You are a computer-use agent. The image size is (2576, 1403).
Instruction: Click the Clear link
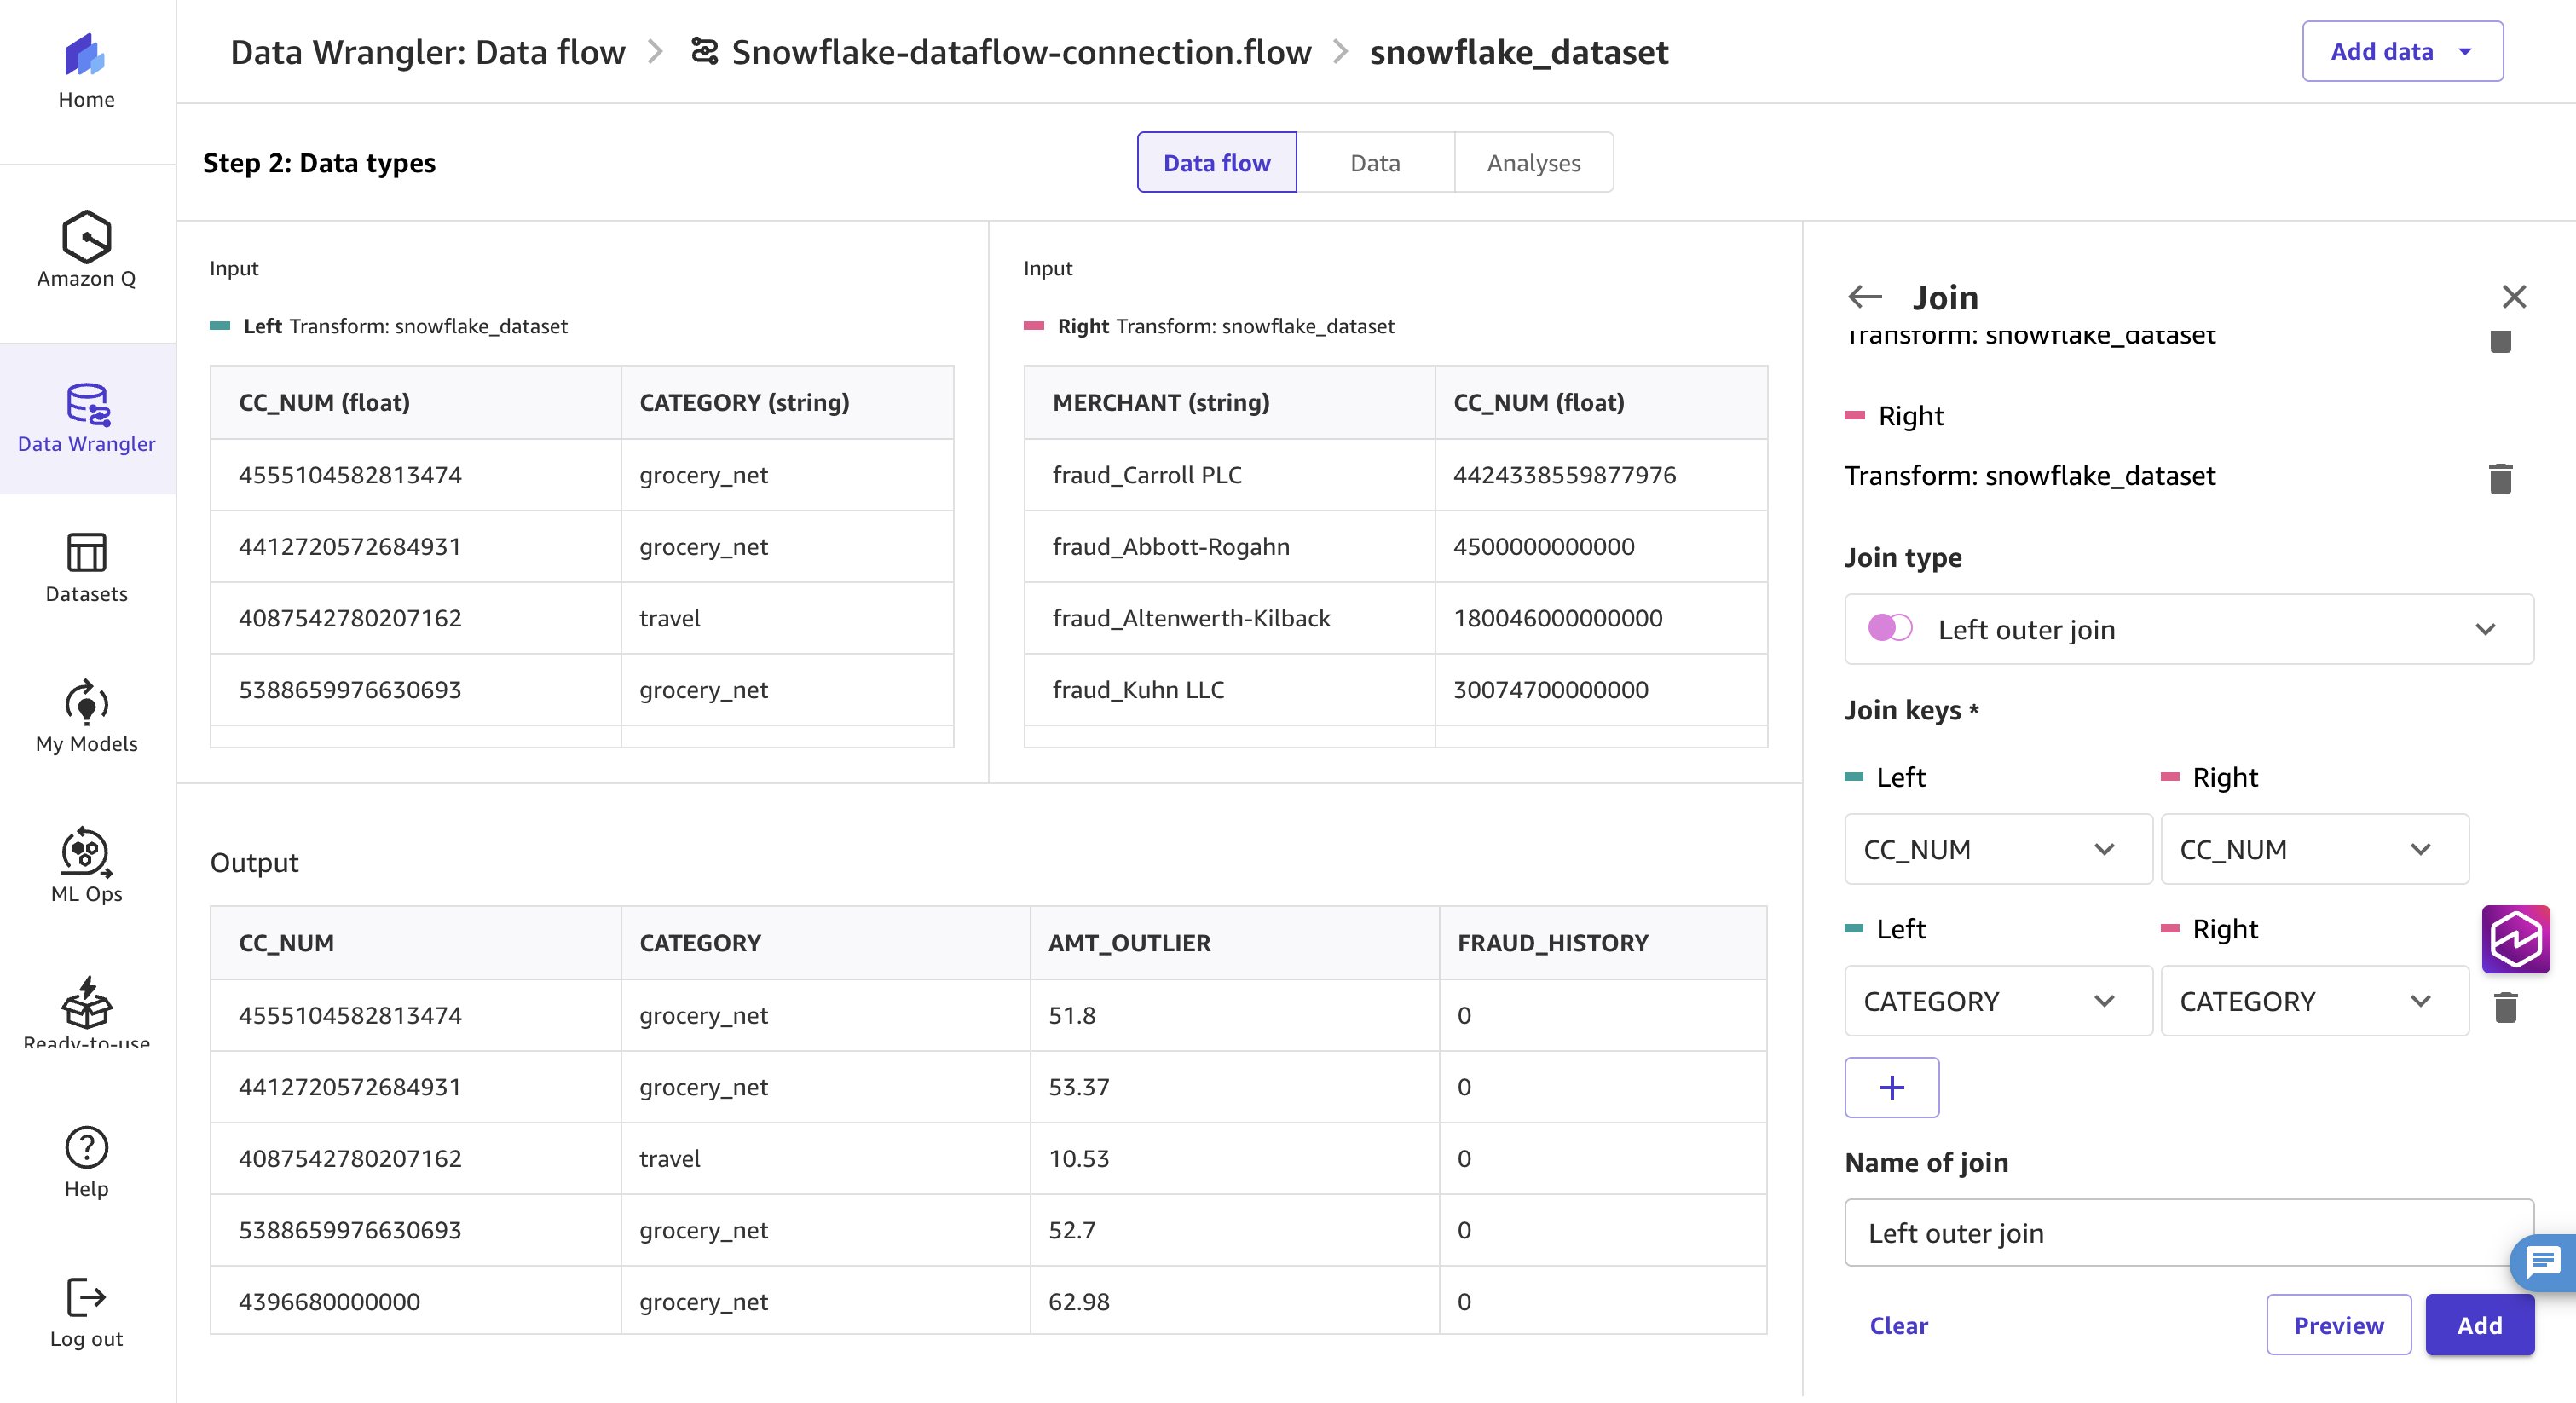pyautogui.click(x=1898, y=1325)
